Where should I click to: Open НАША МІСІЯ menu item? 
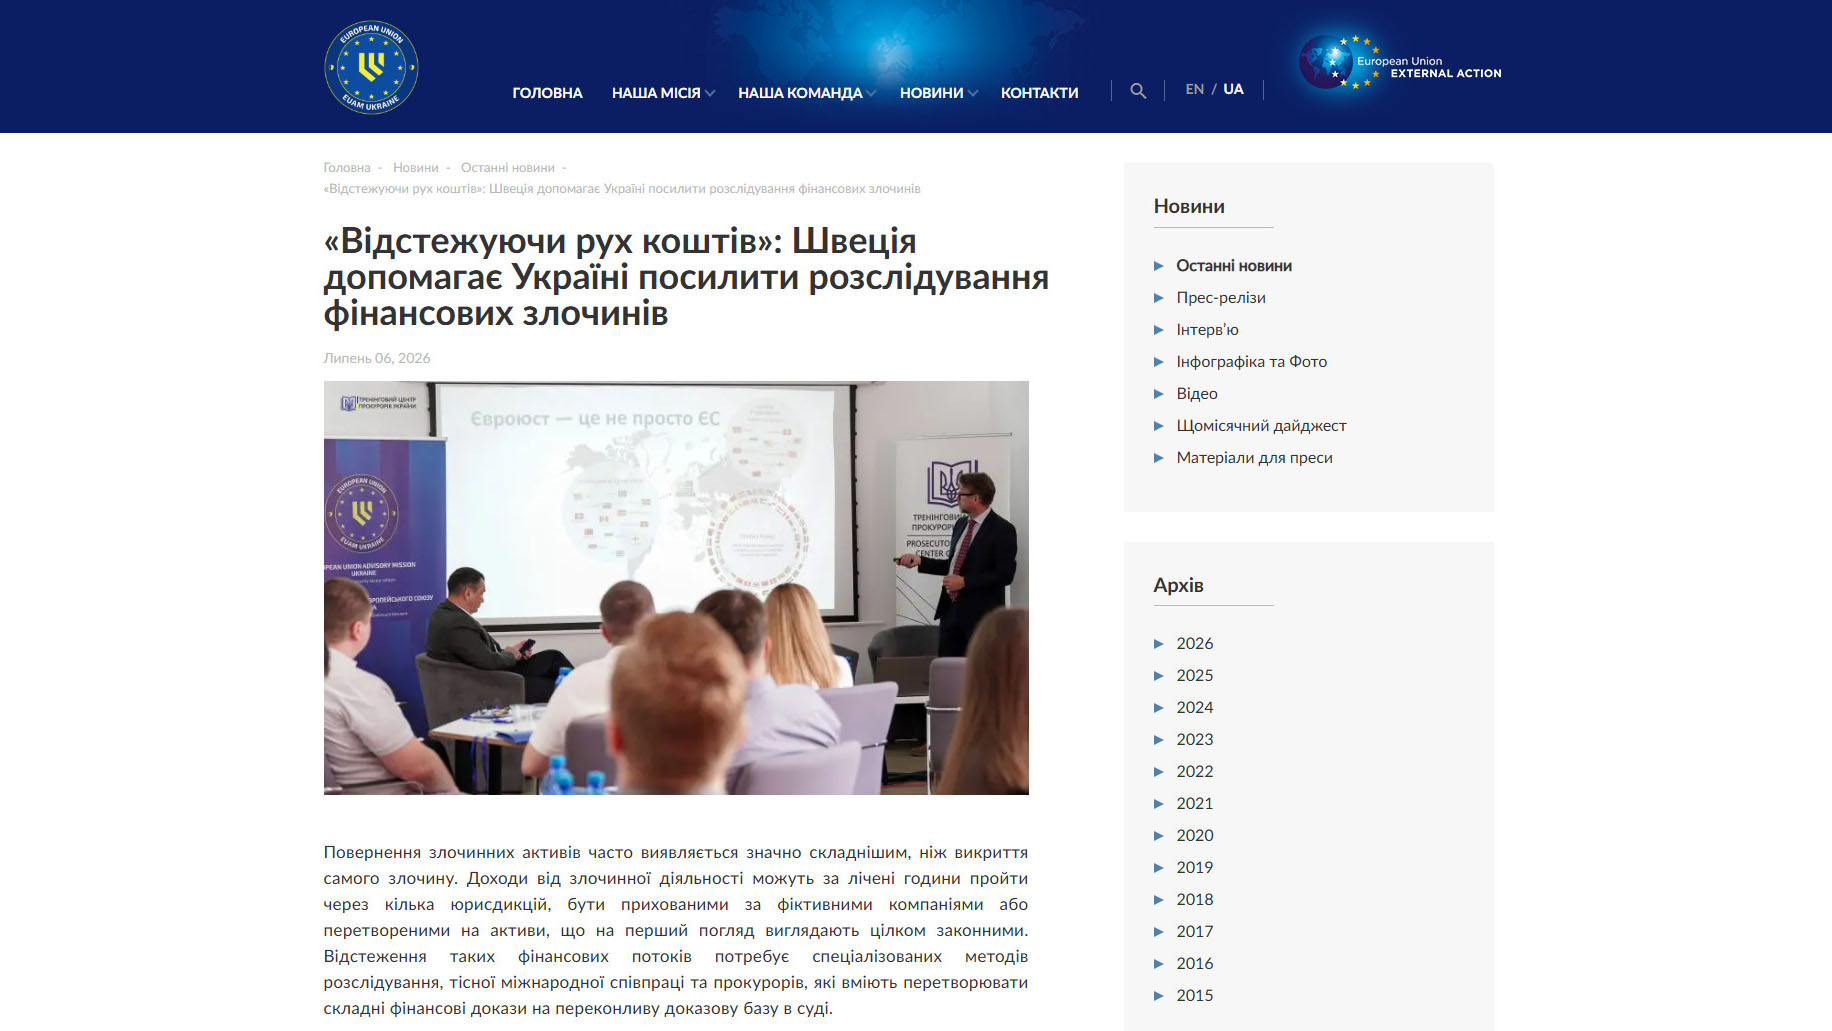[656, 92]
